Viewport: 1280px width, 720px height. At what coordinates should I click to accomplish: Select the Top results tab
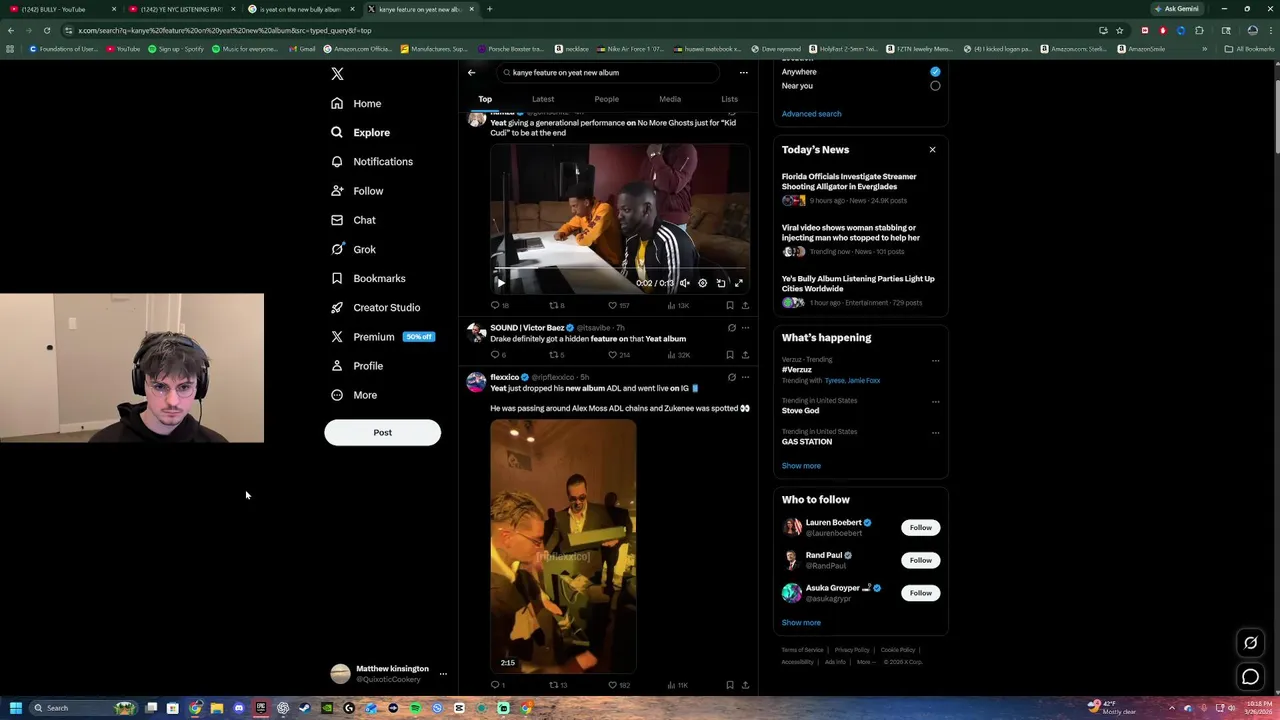pos(485,99)
